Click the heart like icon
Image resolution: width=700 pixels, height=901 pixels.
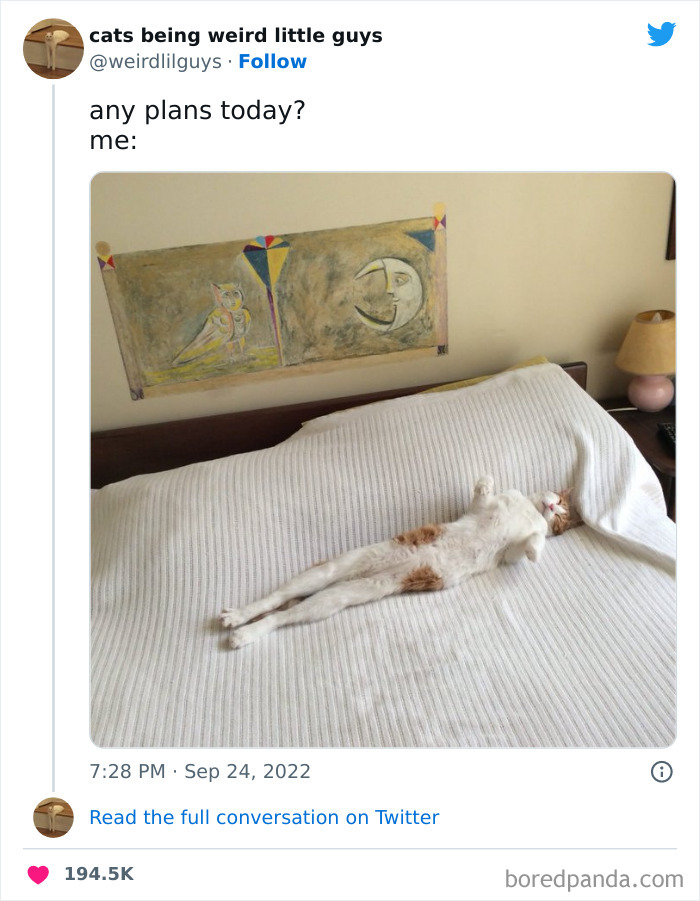point(38,874)
